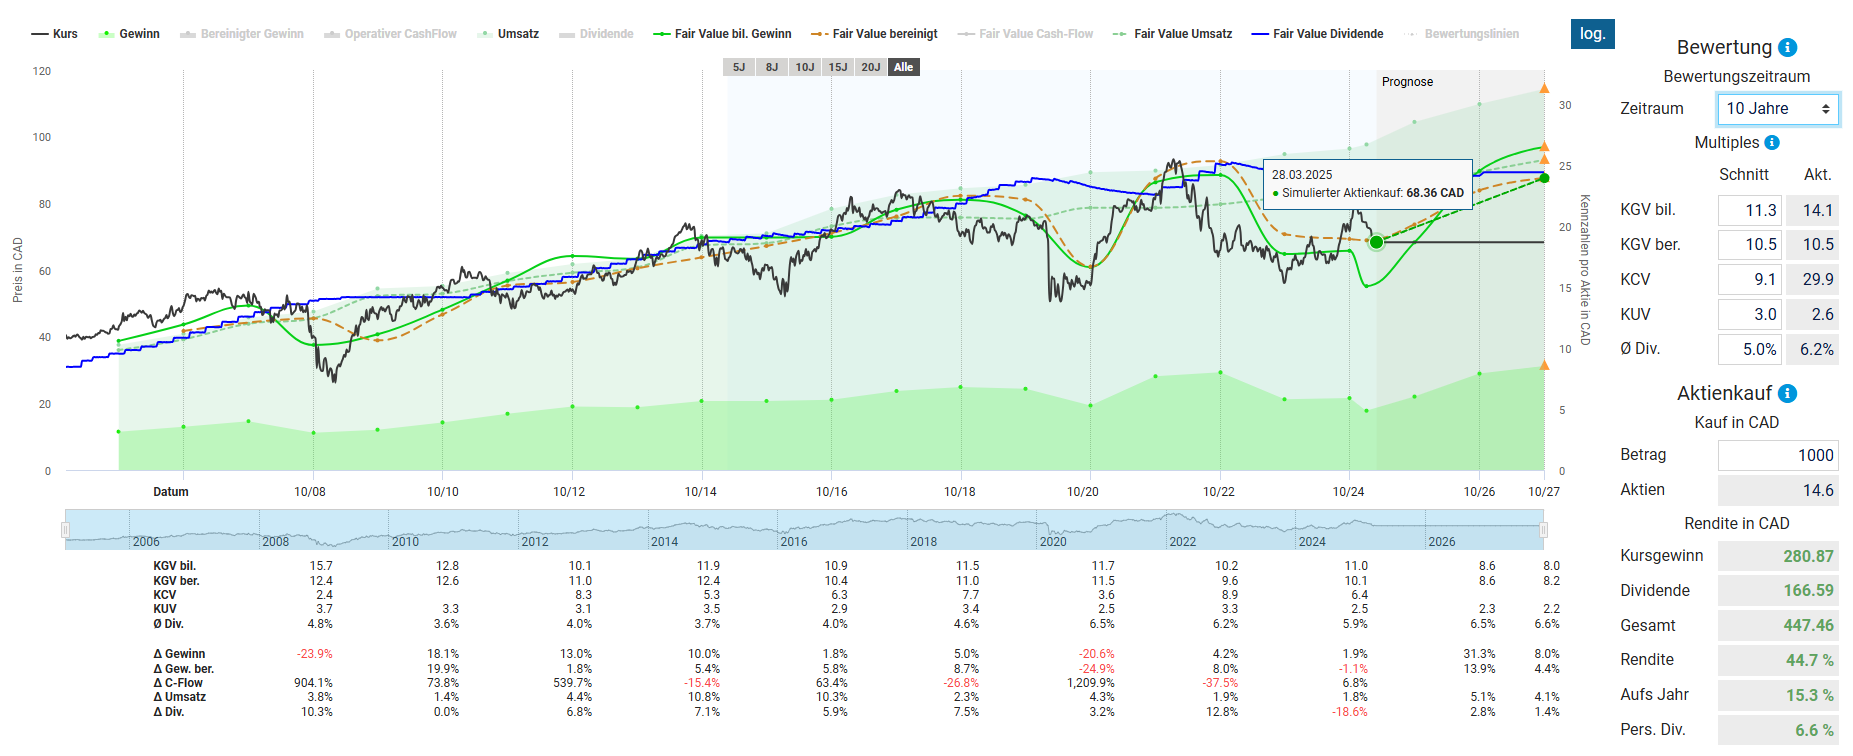Select the 5J time range tab

739,67
